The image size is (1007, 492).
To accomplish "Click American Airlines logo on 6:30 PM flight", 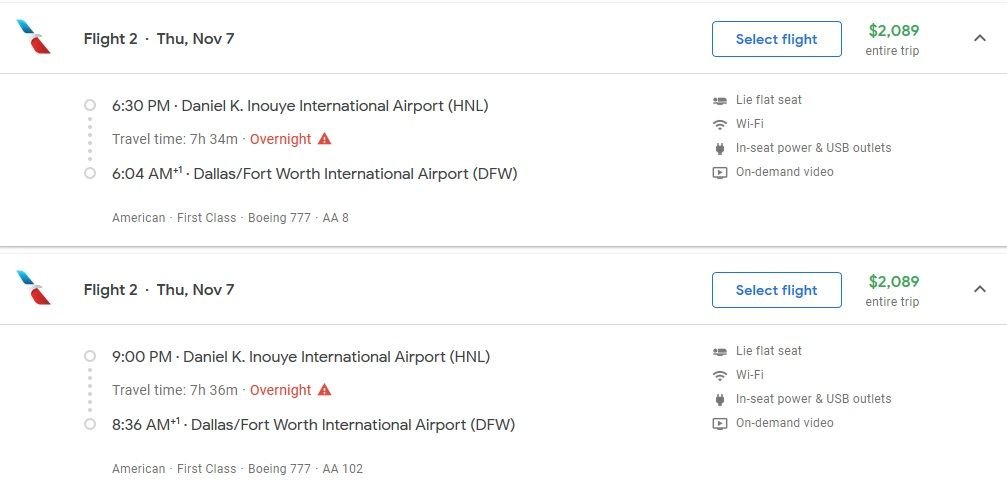I will pos(33,37).
